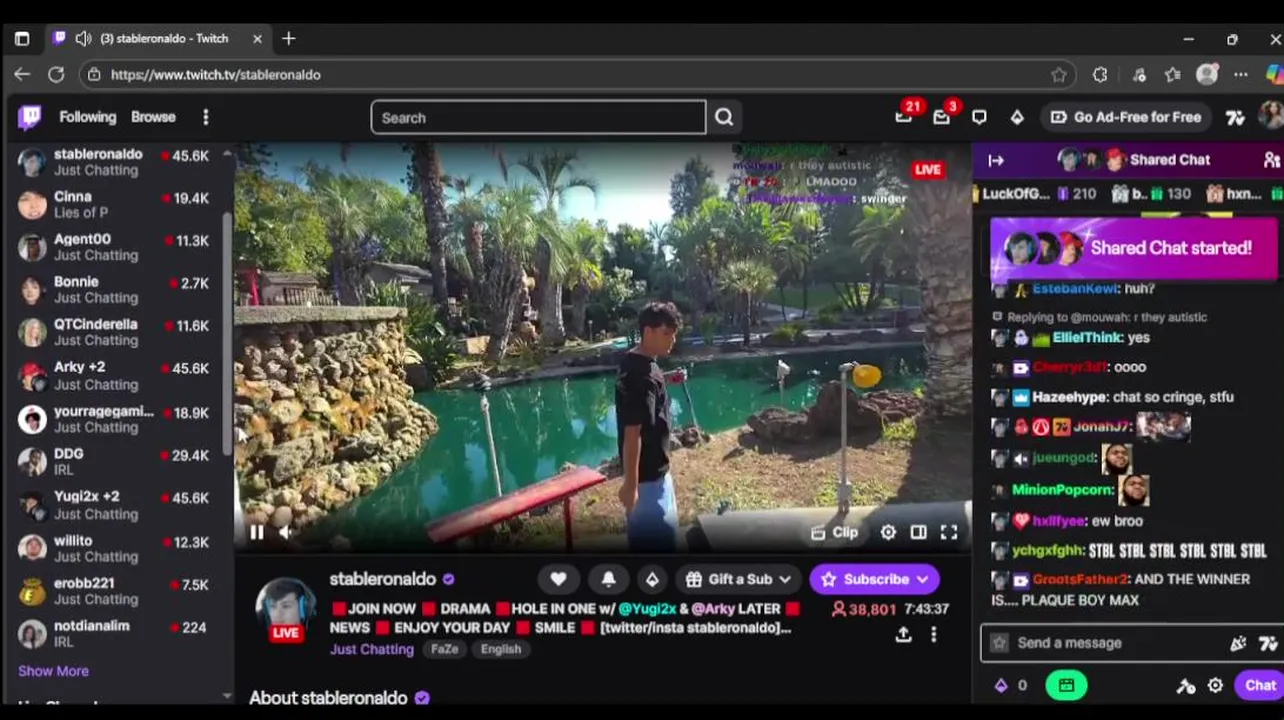Collapse the chat panel with the arrow icon

point(996,160)
